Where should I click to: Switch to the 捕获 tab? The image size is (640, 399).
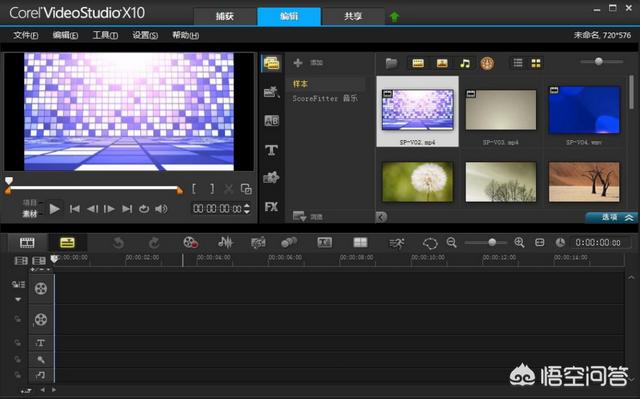(x=225, y=16)
